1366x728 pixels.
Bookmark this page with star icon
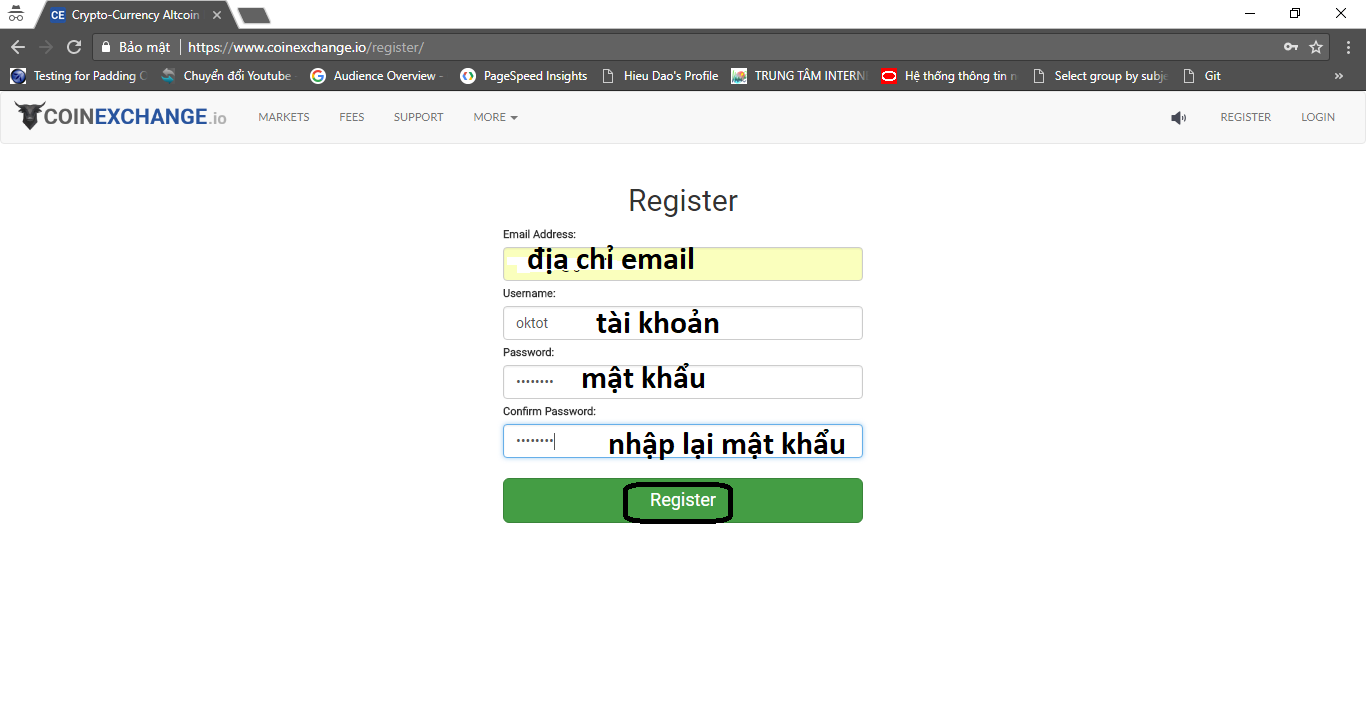click(1316, 47)
